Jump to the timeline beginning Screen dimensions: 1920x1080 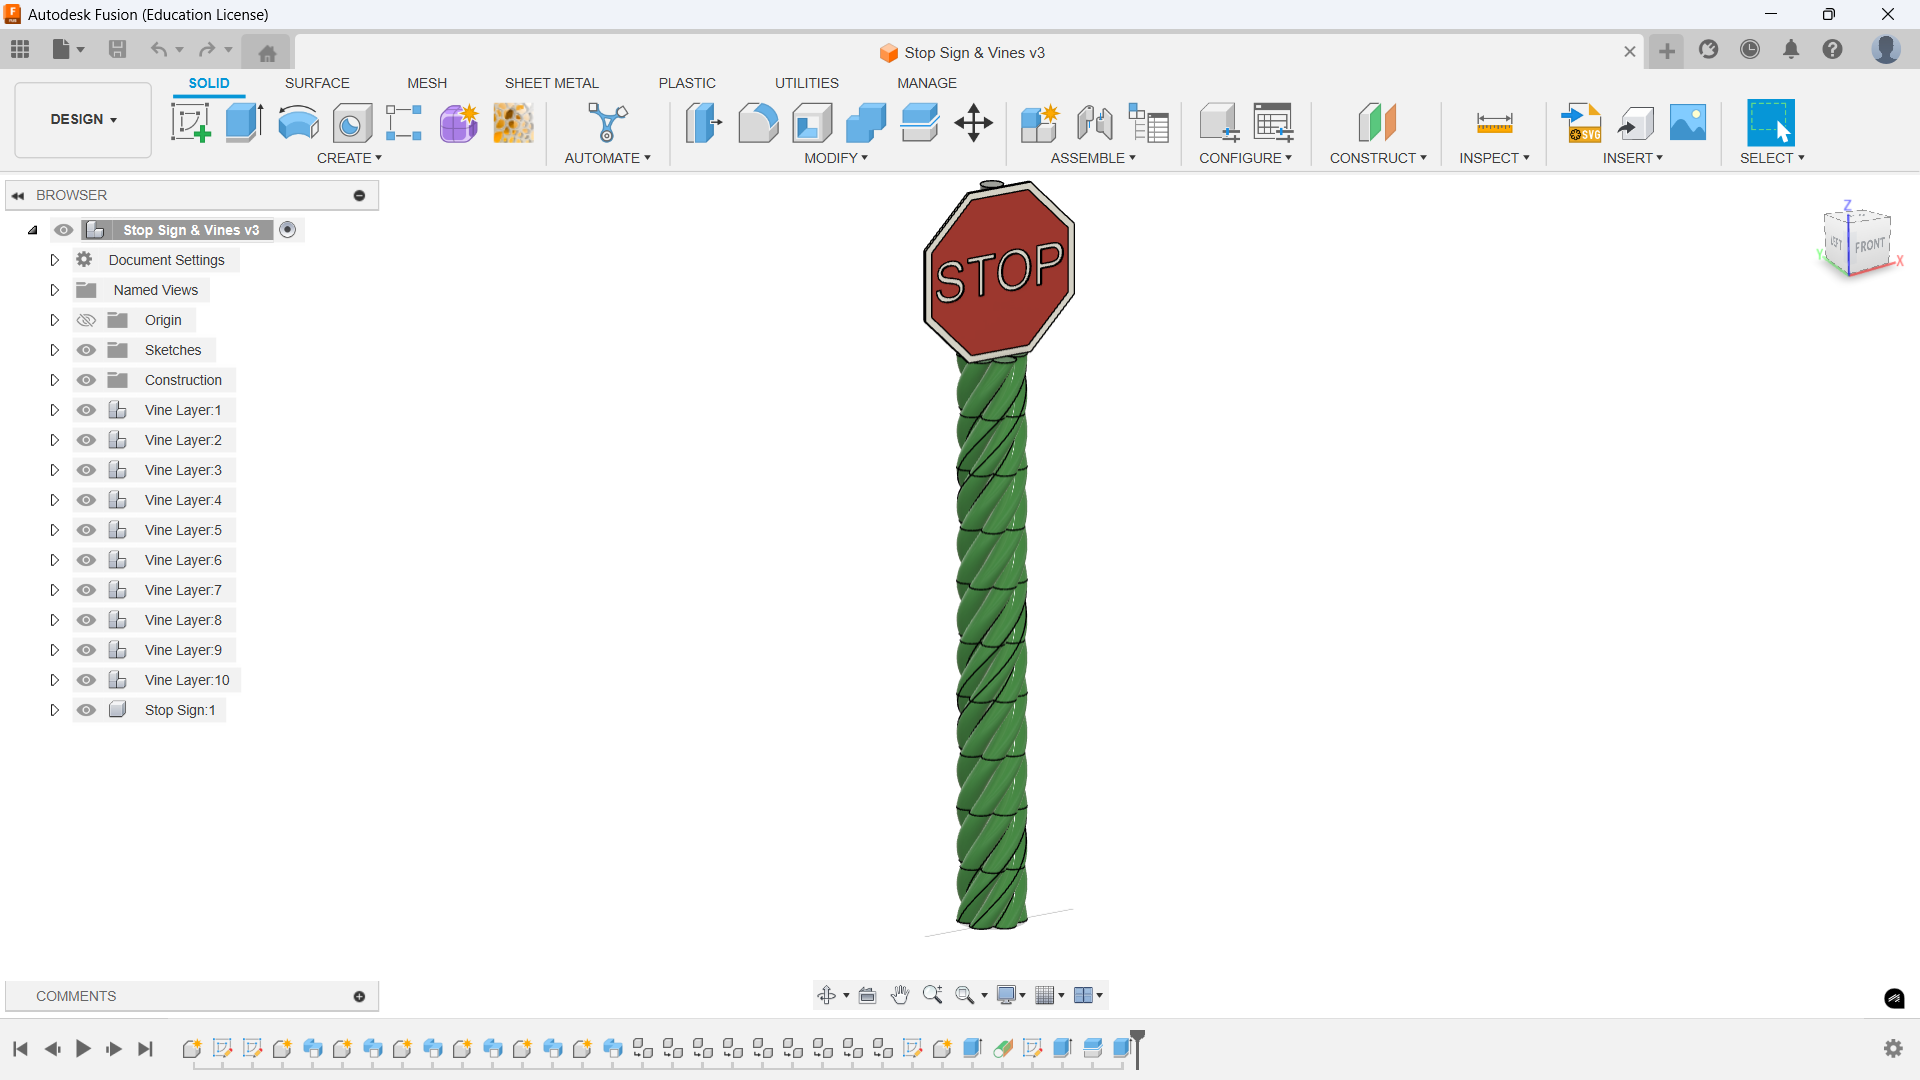point(20,1048)
